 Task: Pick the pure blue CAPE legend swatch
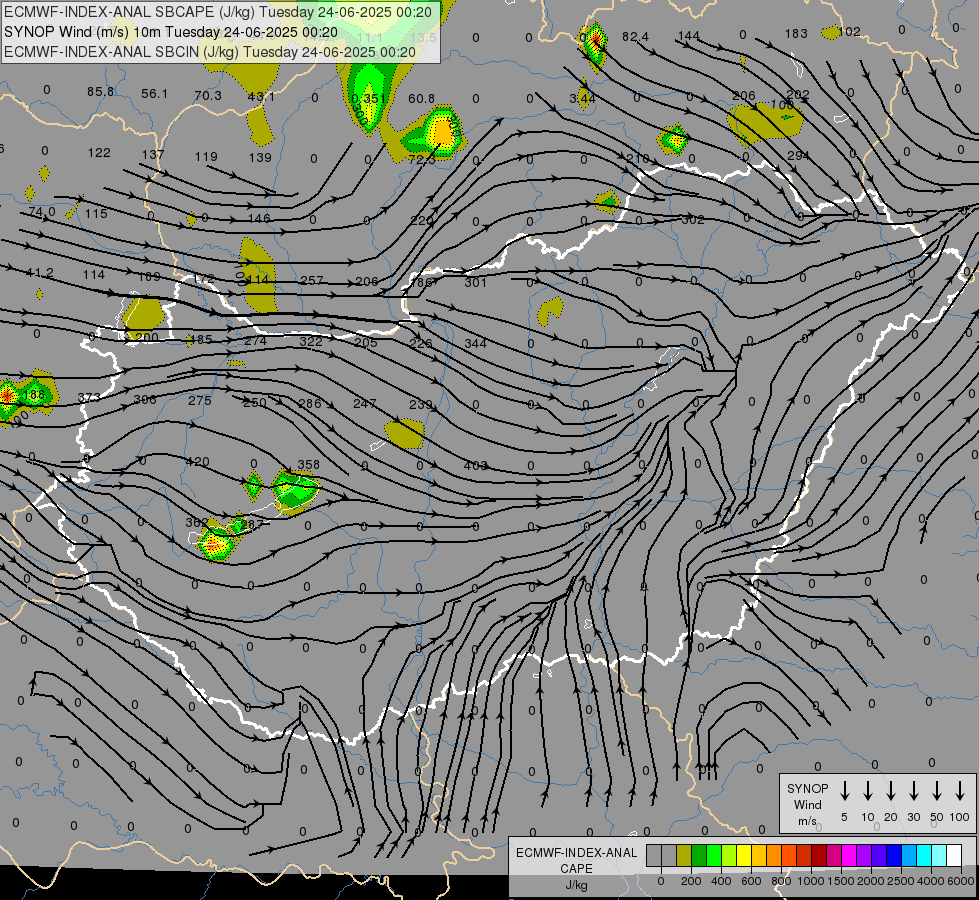(893, 856)
